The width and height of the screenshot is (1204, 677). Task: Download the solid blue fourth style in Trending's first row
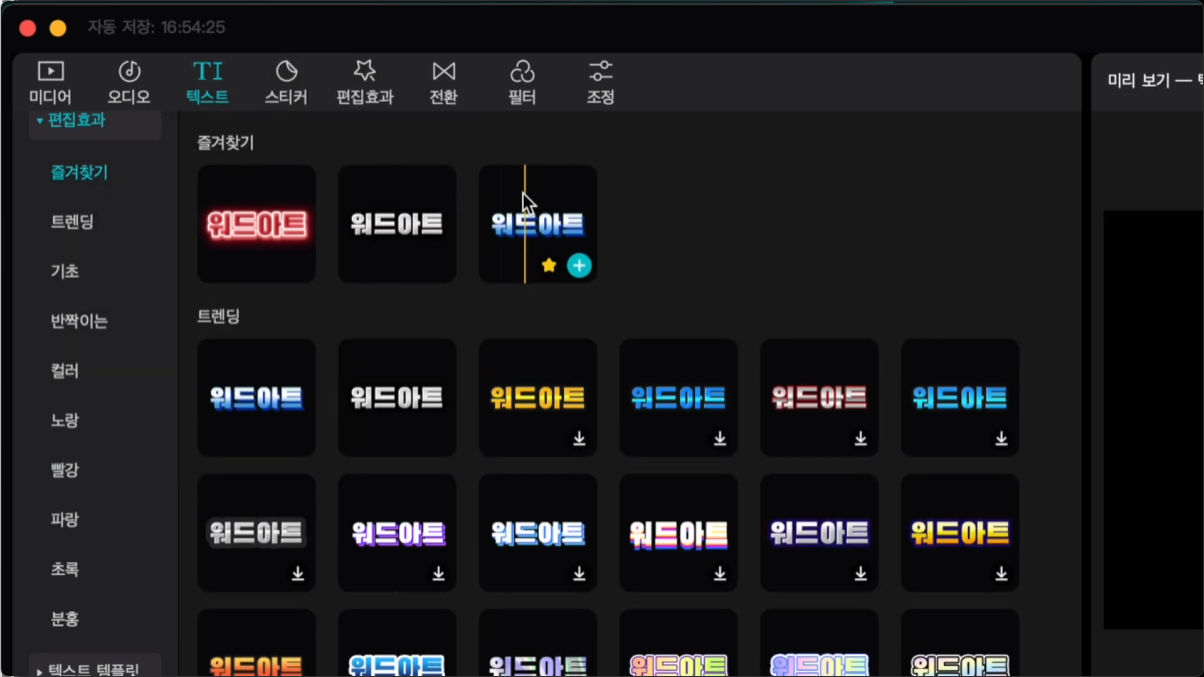click(x=720, y=439)
